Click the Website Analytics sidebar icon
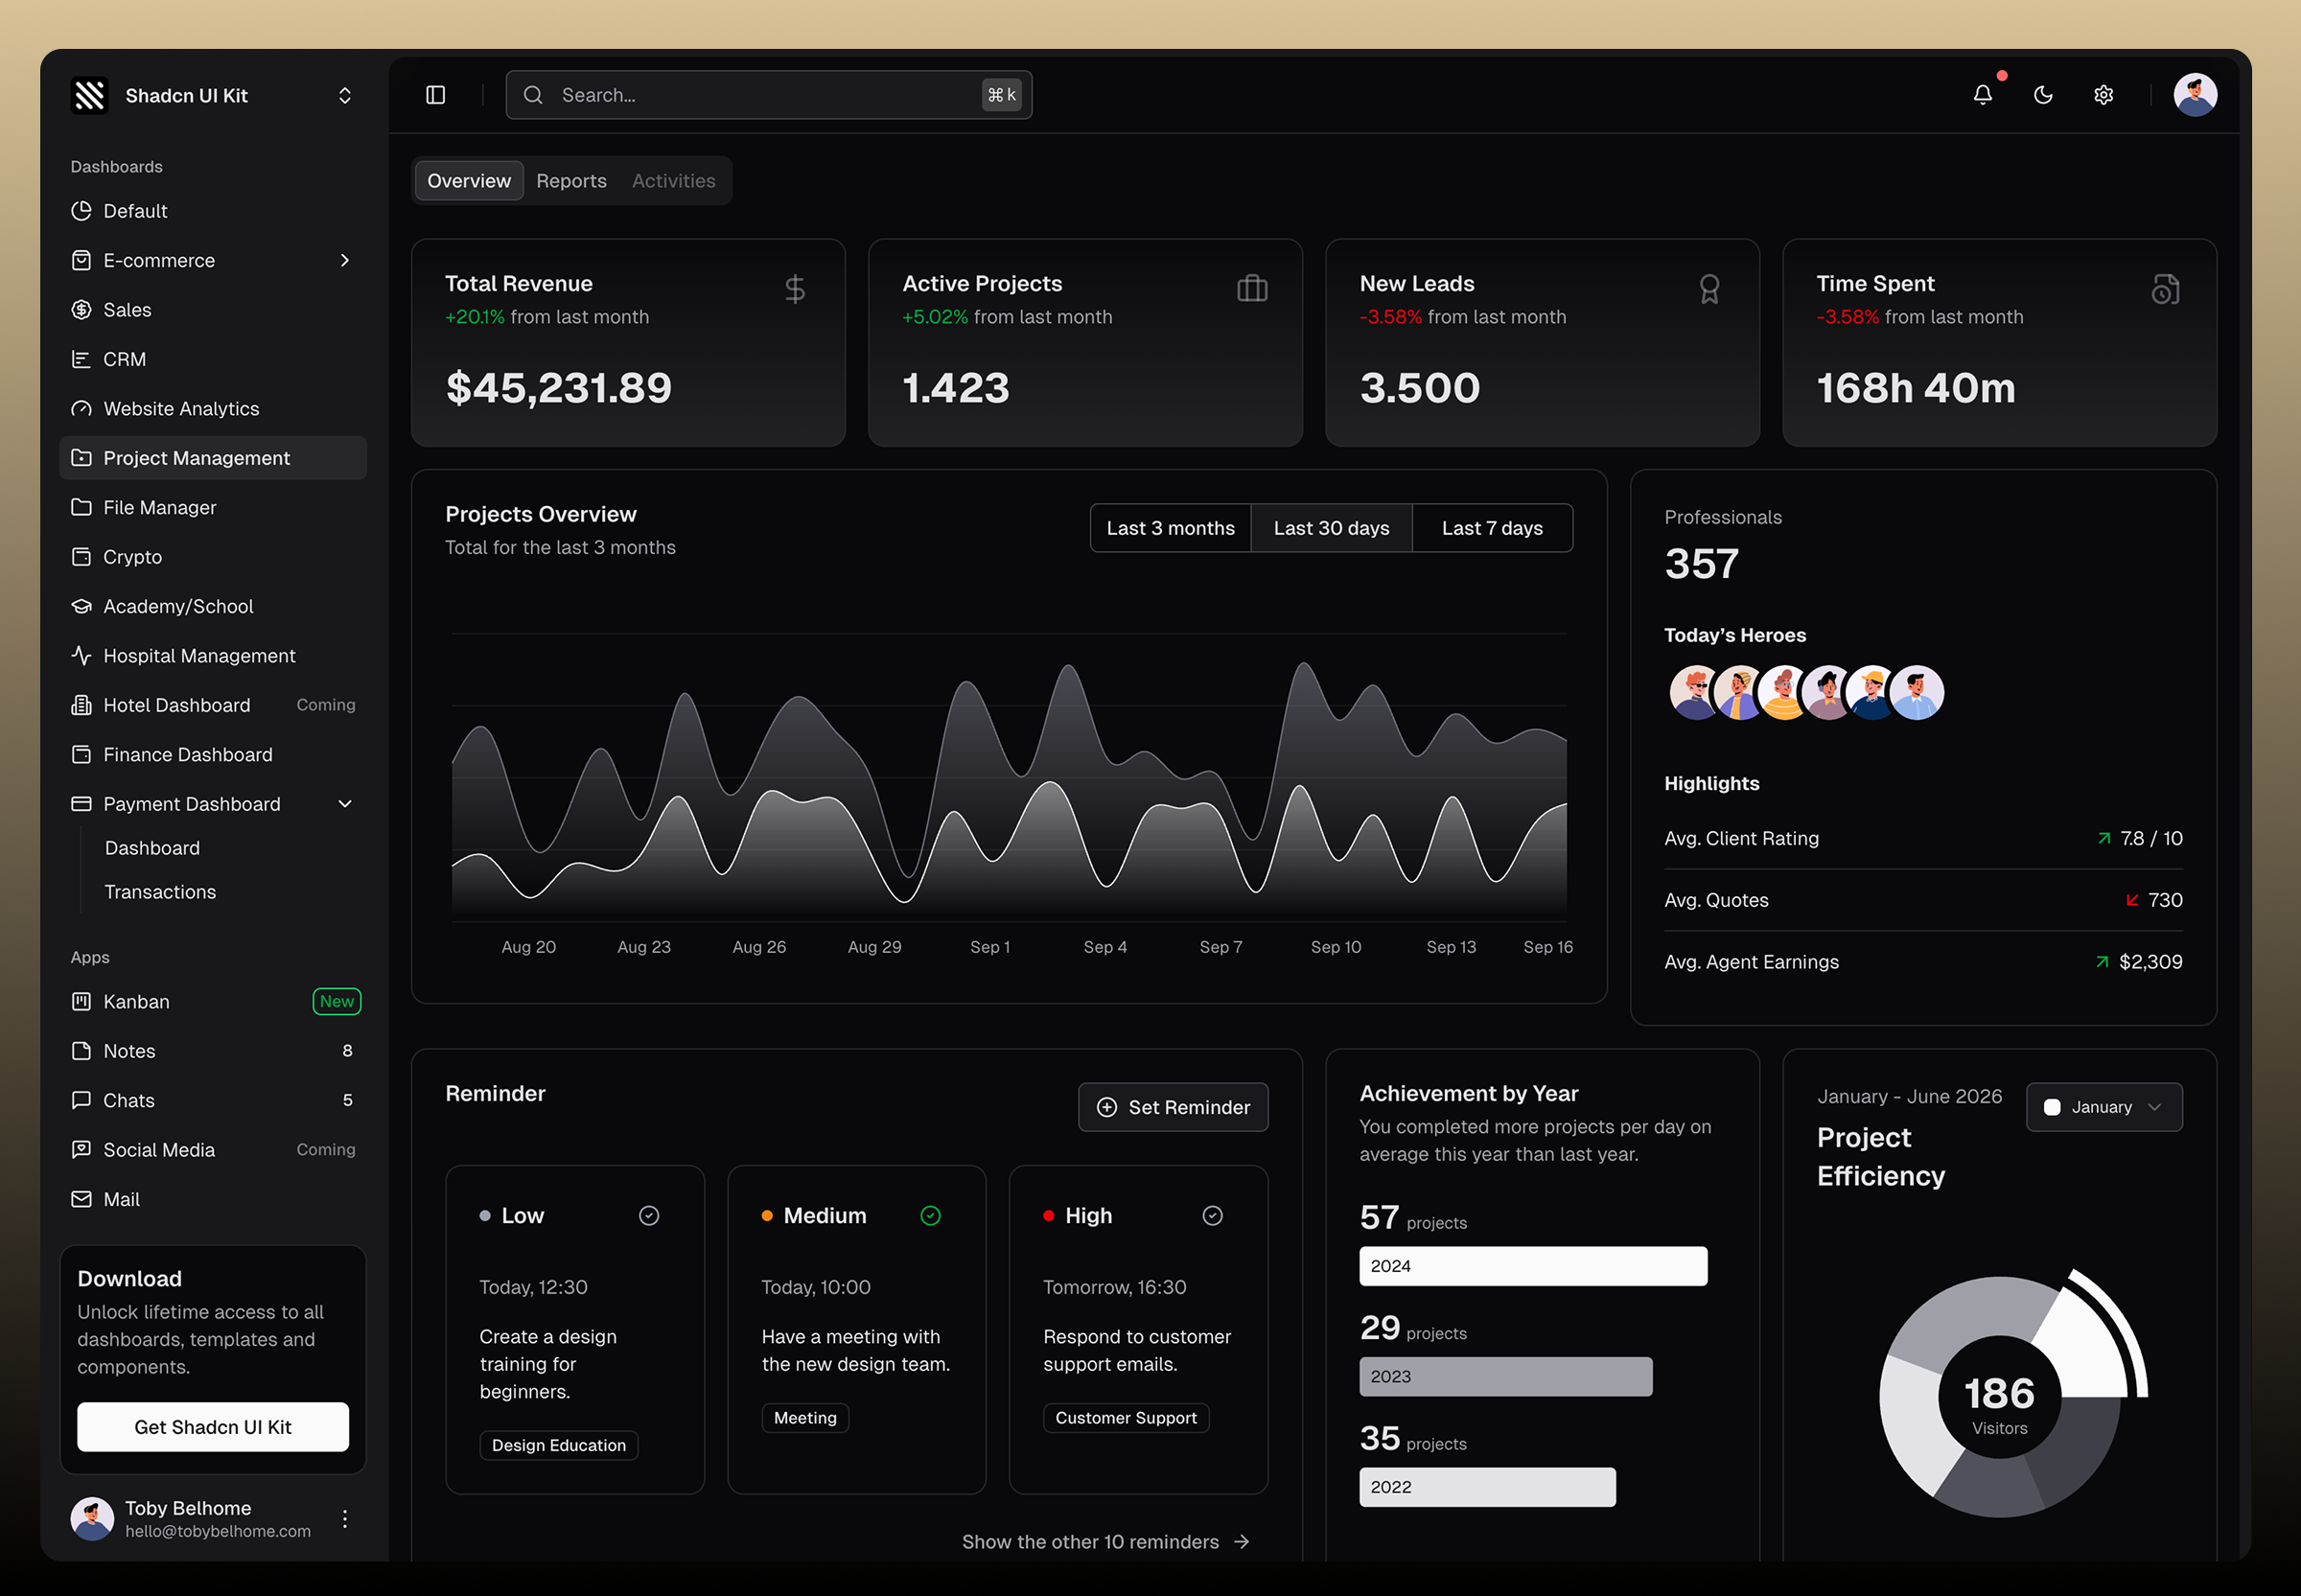 [82, 408]
